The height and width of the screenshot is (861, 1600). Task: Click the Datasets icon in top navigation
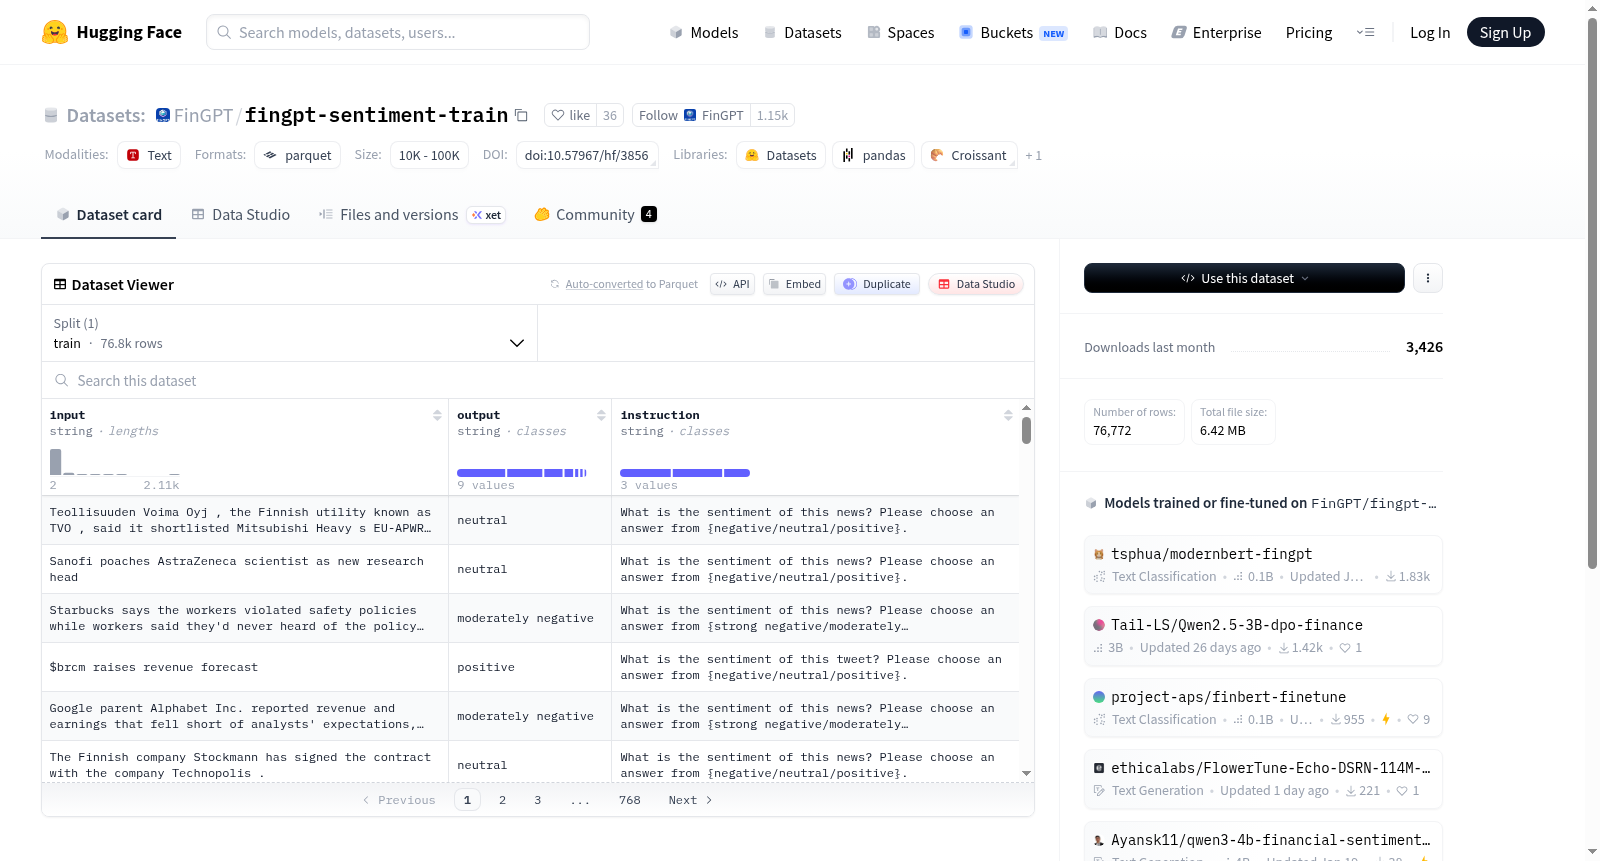[770, 33]
